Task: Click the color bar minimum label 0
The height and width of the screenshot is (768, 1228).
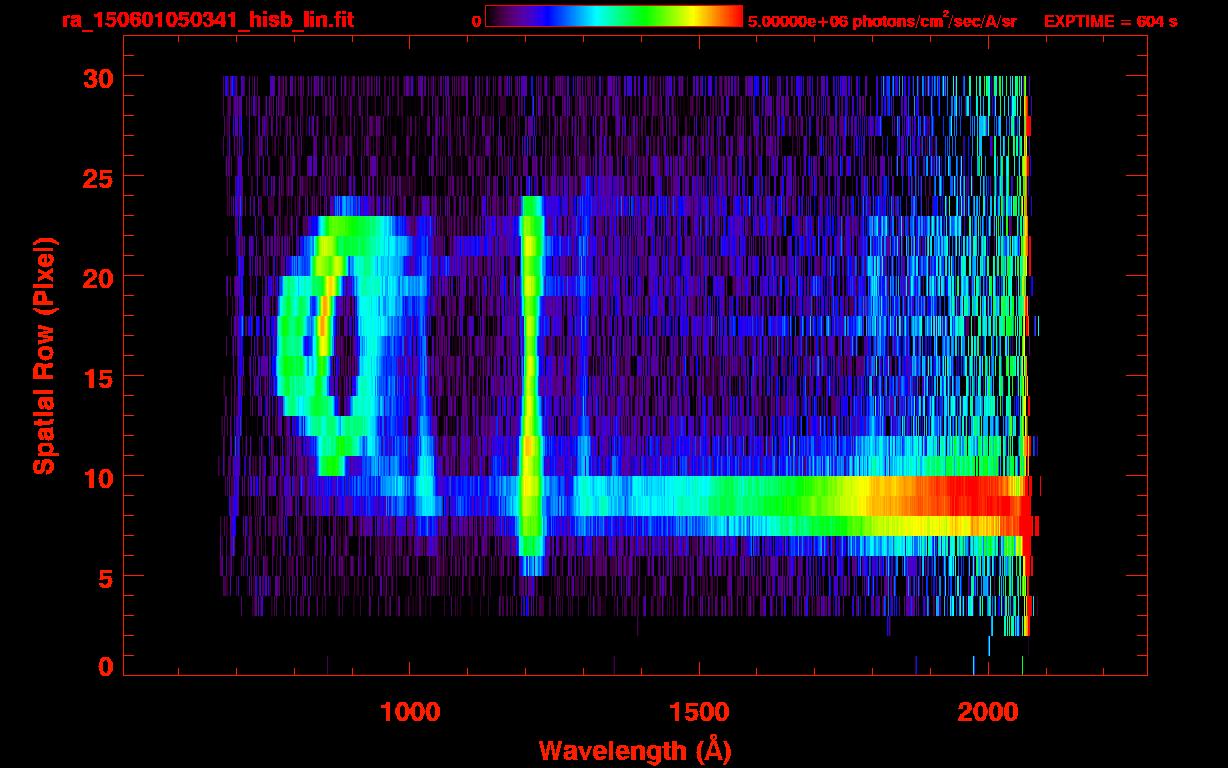Action: coord(477,20)
